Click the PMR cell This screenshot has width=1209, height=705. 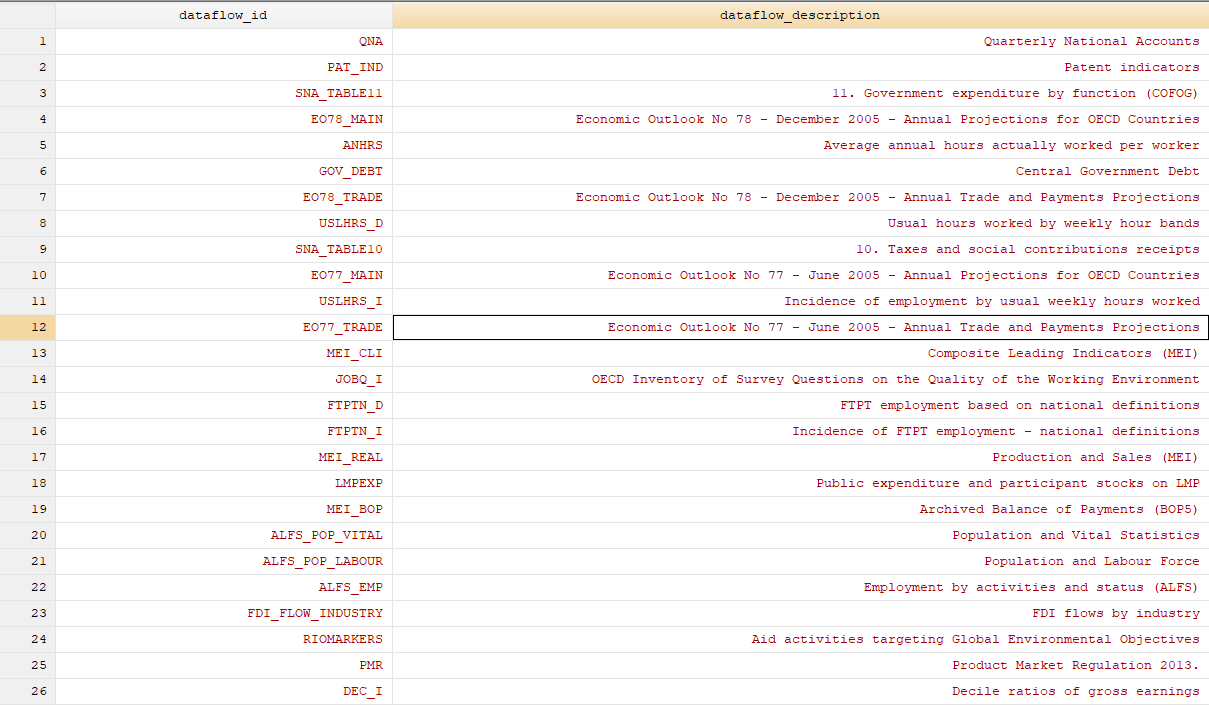tap(223, 665)
